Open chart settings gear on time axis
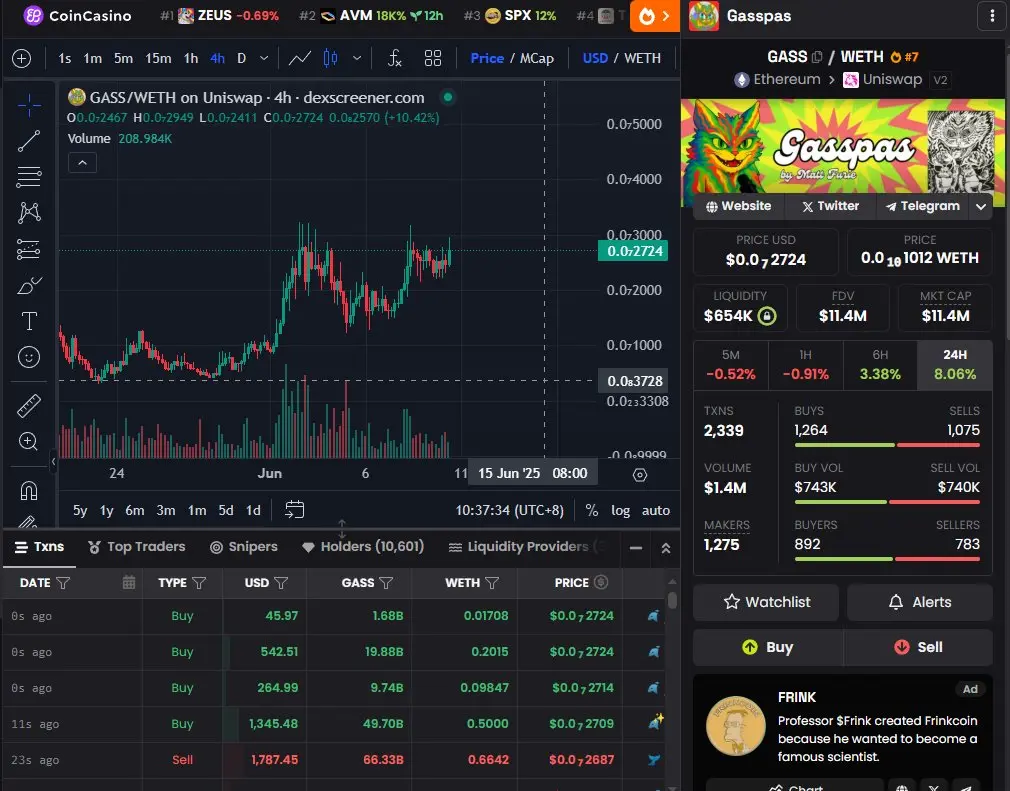 pos(640,475)
